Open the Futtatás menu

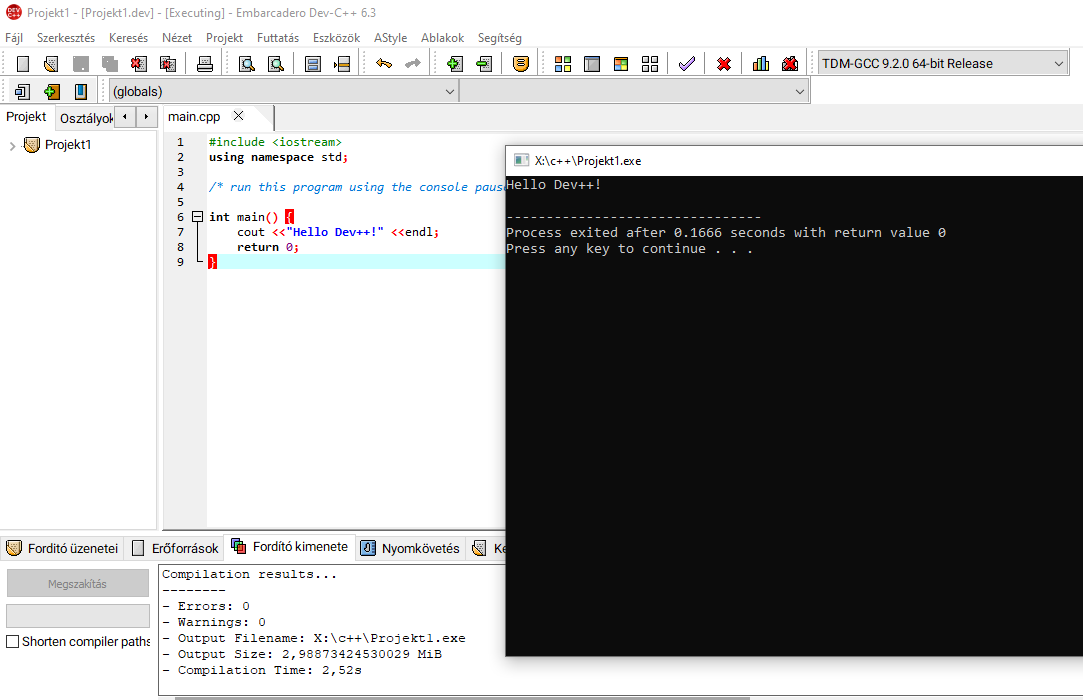278,38
